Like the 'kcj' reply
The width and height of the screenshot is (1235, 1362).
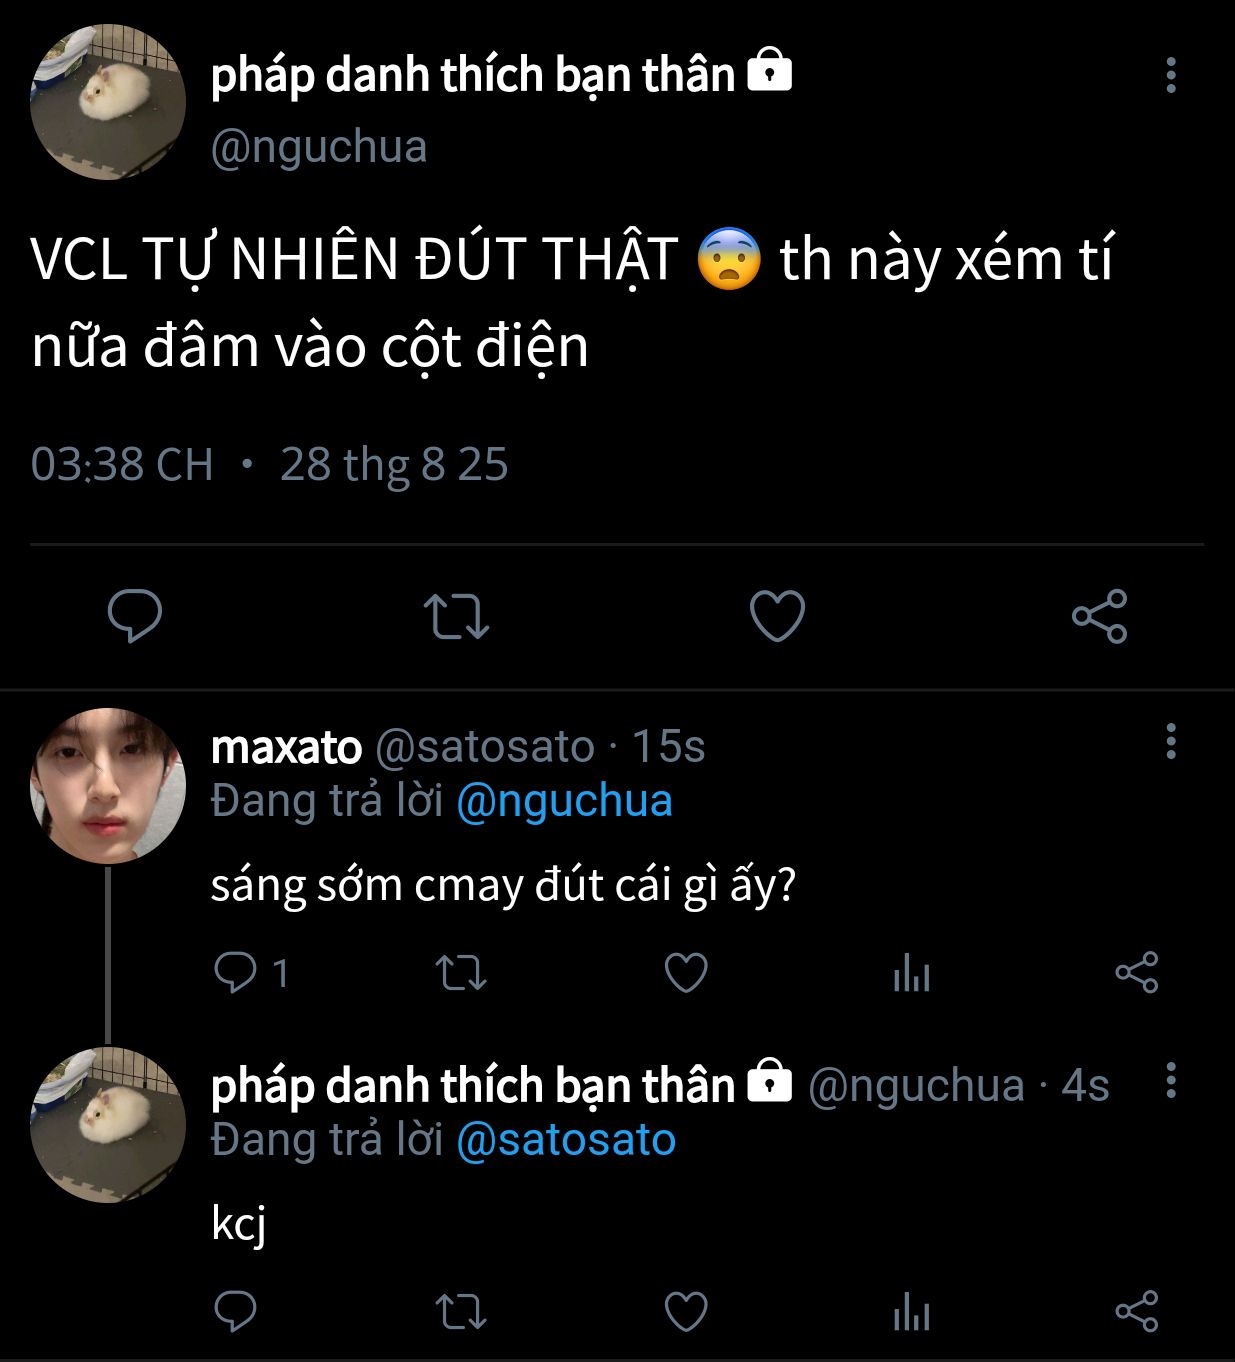pyautogui.click(x=686, y=1311)
